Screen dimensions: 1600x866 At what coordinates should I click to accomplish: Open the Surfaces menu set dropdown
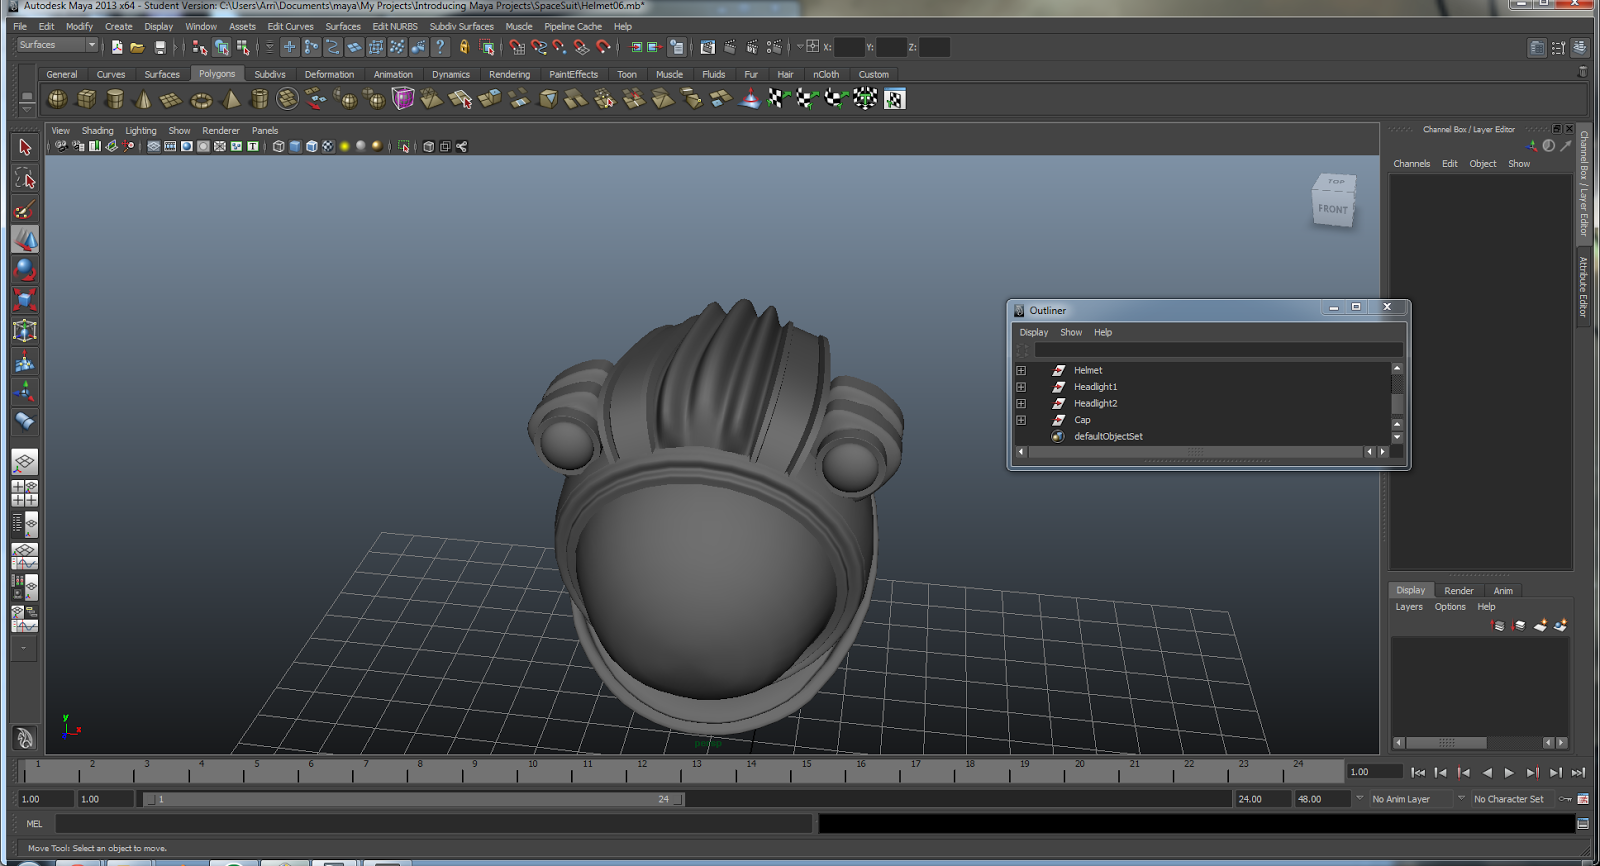click(57, 45)
